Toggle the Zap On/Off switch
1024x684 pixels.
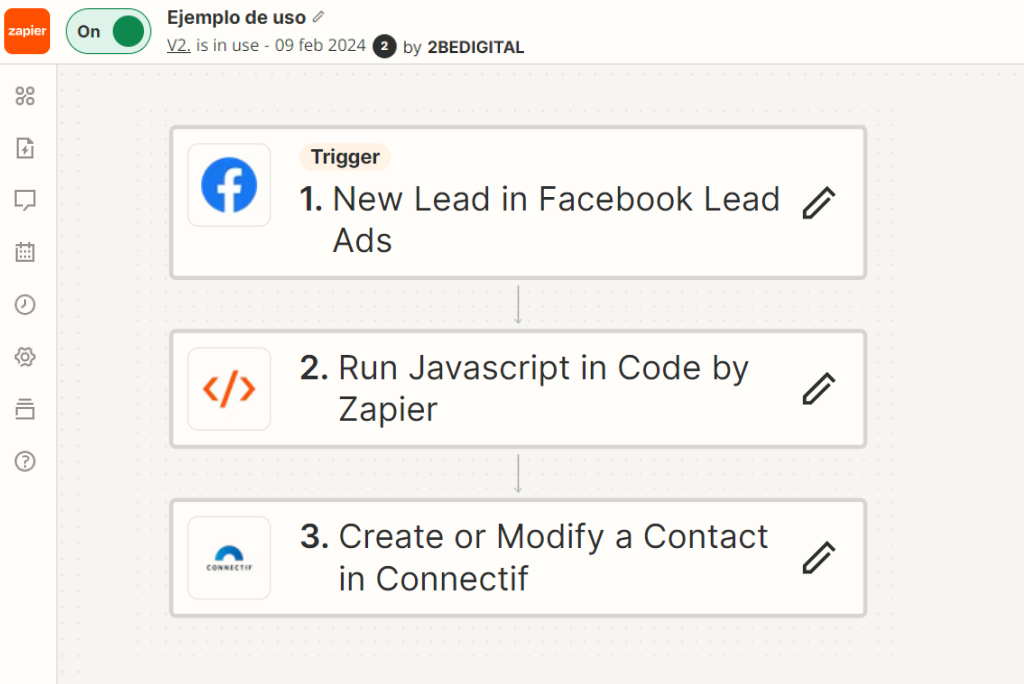tap(108, 31)
